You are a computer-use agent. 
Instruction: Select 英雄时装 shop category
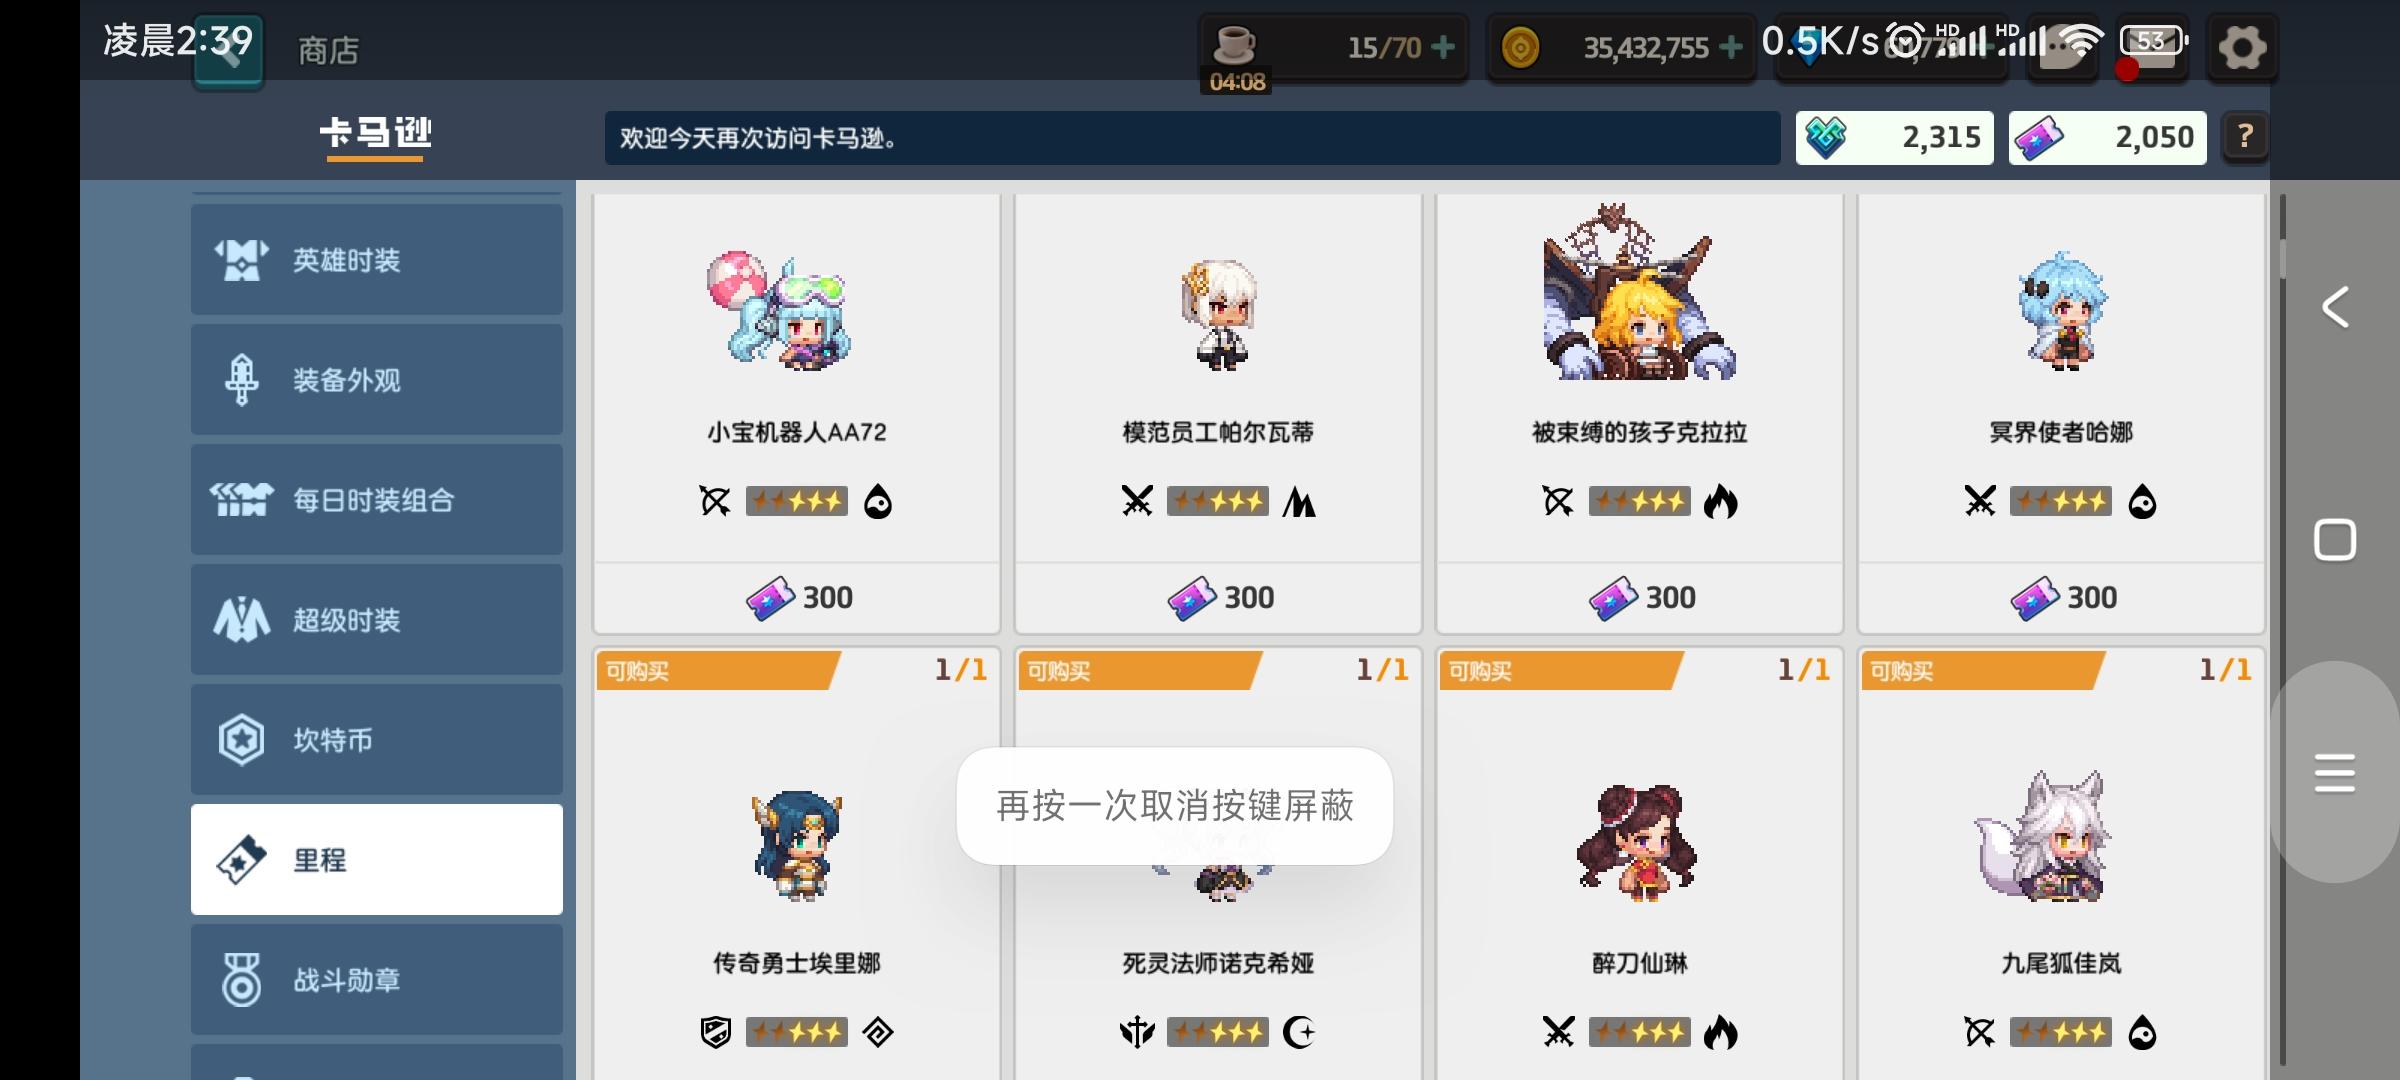(x=377, y=260)
